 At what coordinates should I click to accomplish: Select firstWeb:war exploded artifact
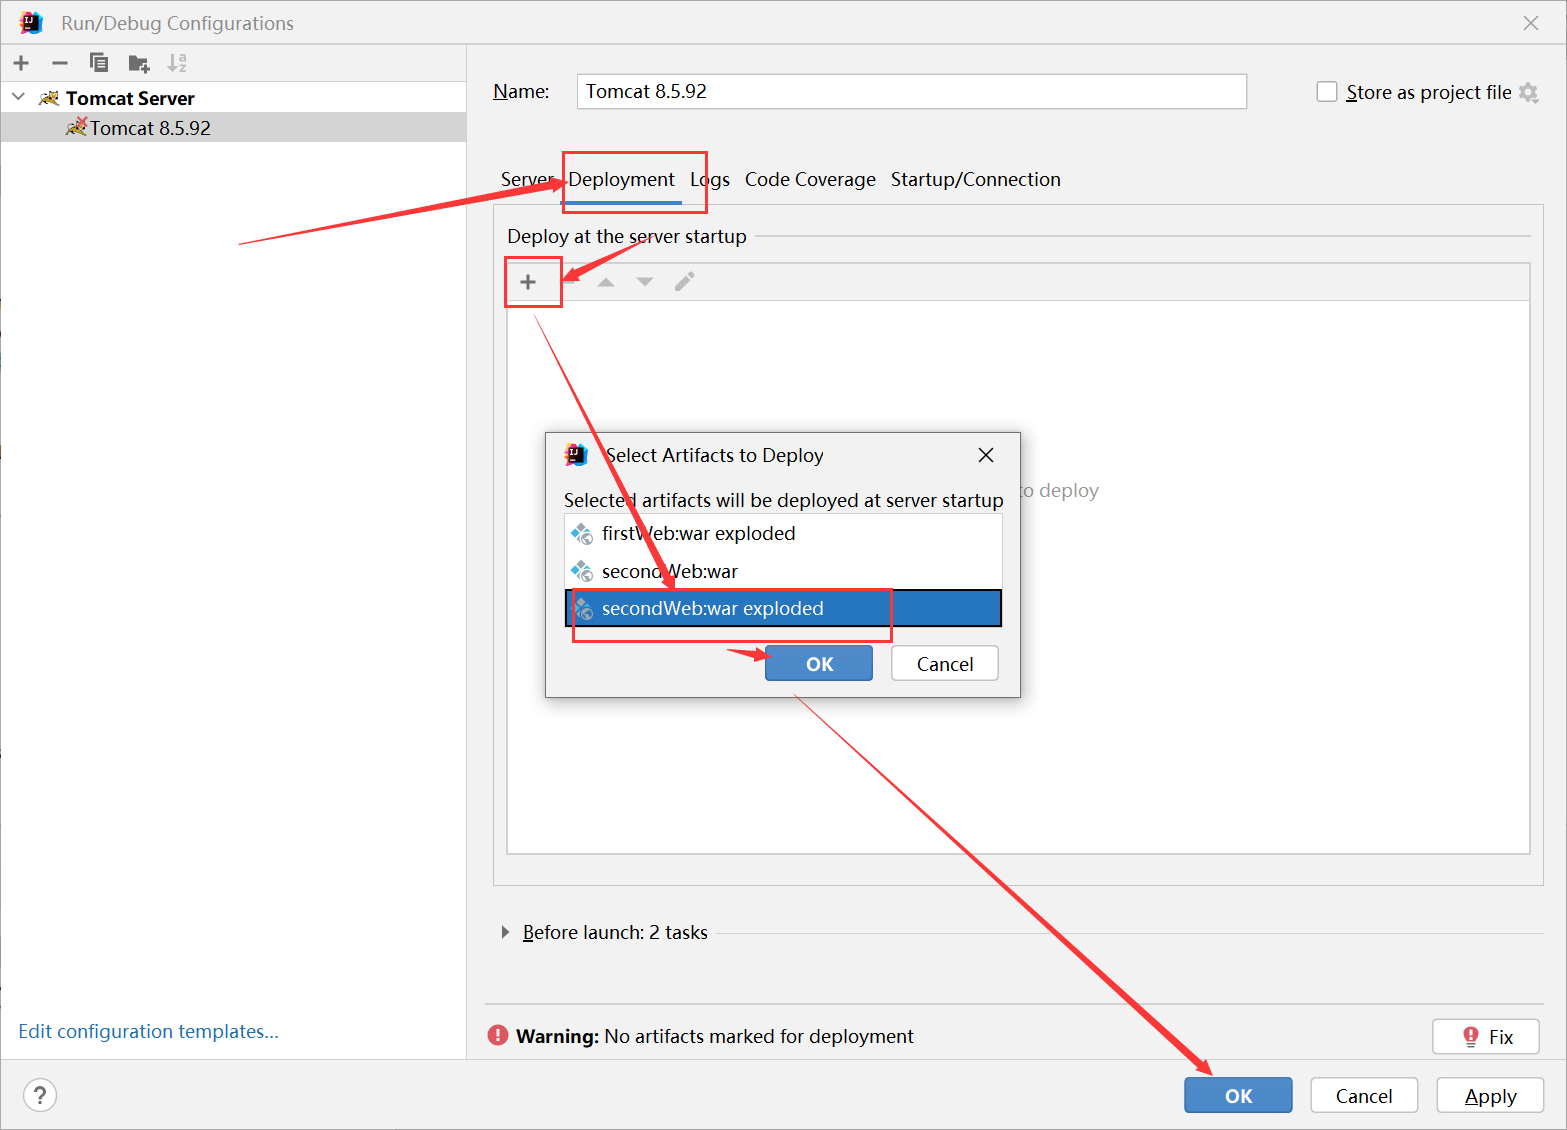pyautogui.click(x=783, y=533)
